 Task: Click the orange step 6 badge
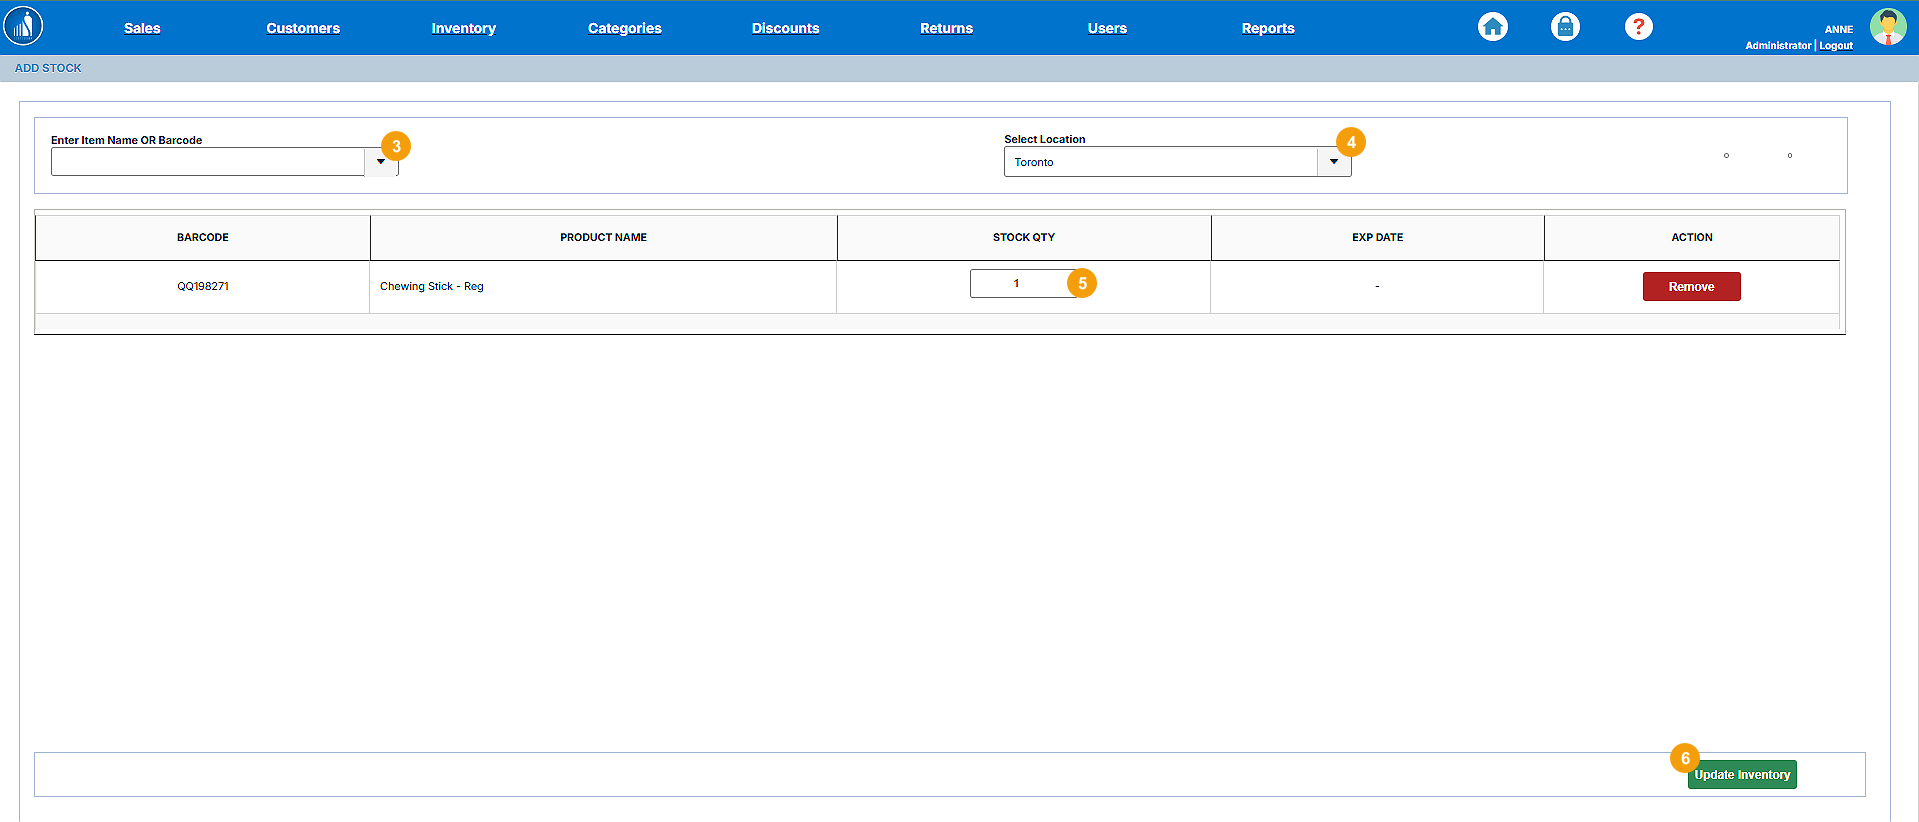(x=1684, y=758)
